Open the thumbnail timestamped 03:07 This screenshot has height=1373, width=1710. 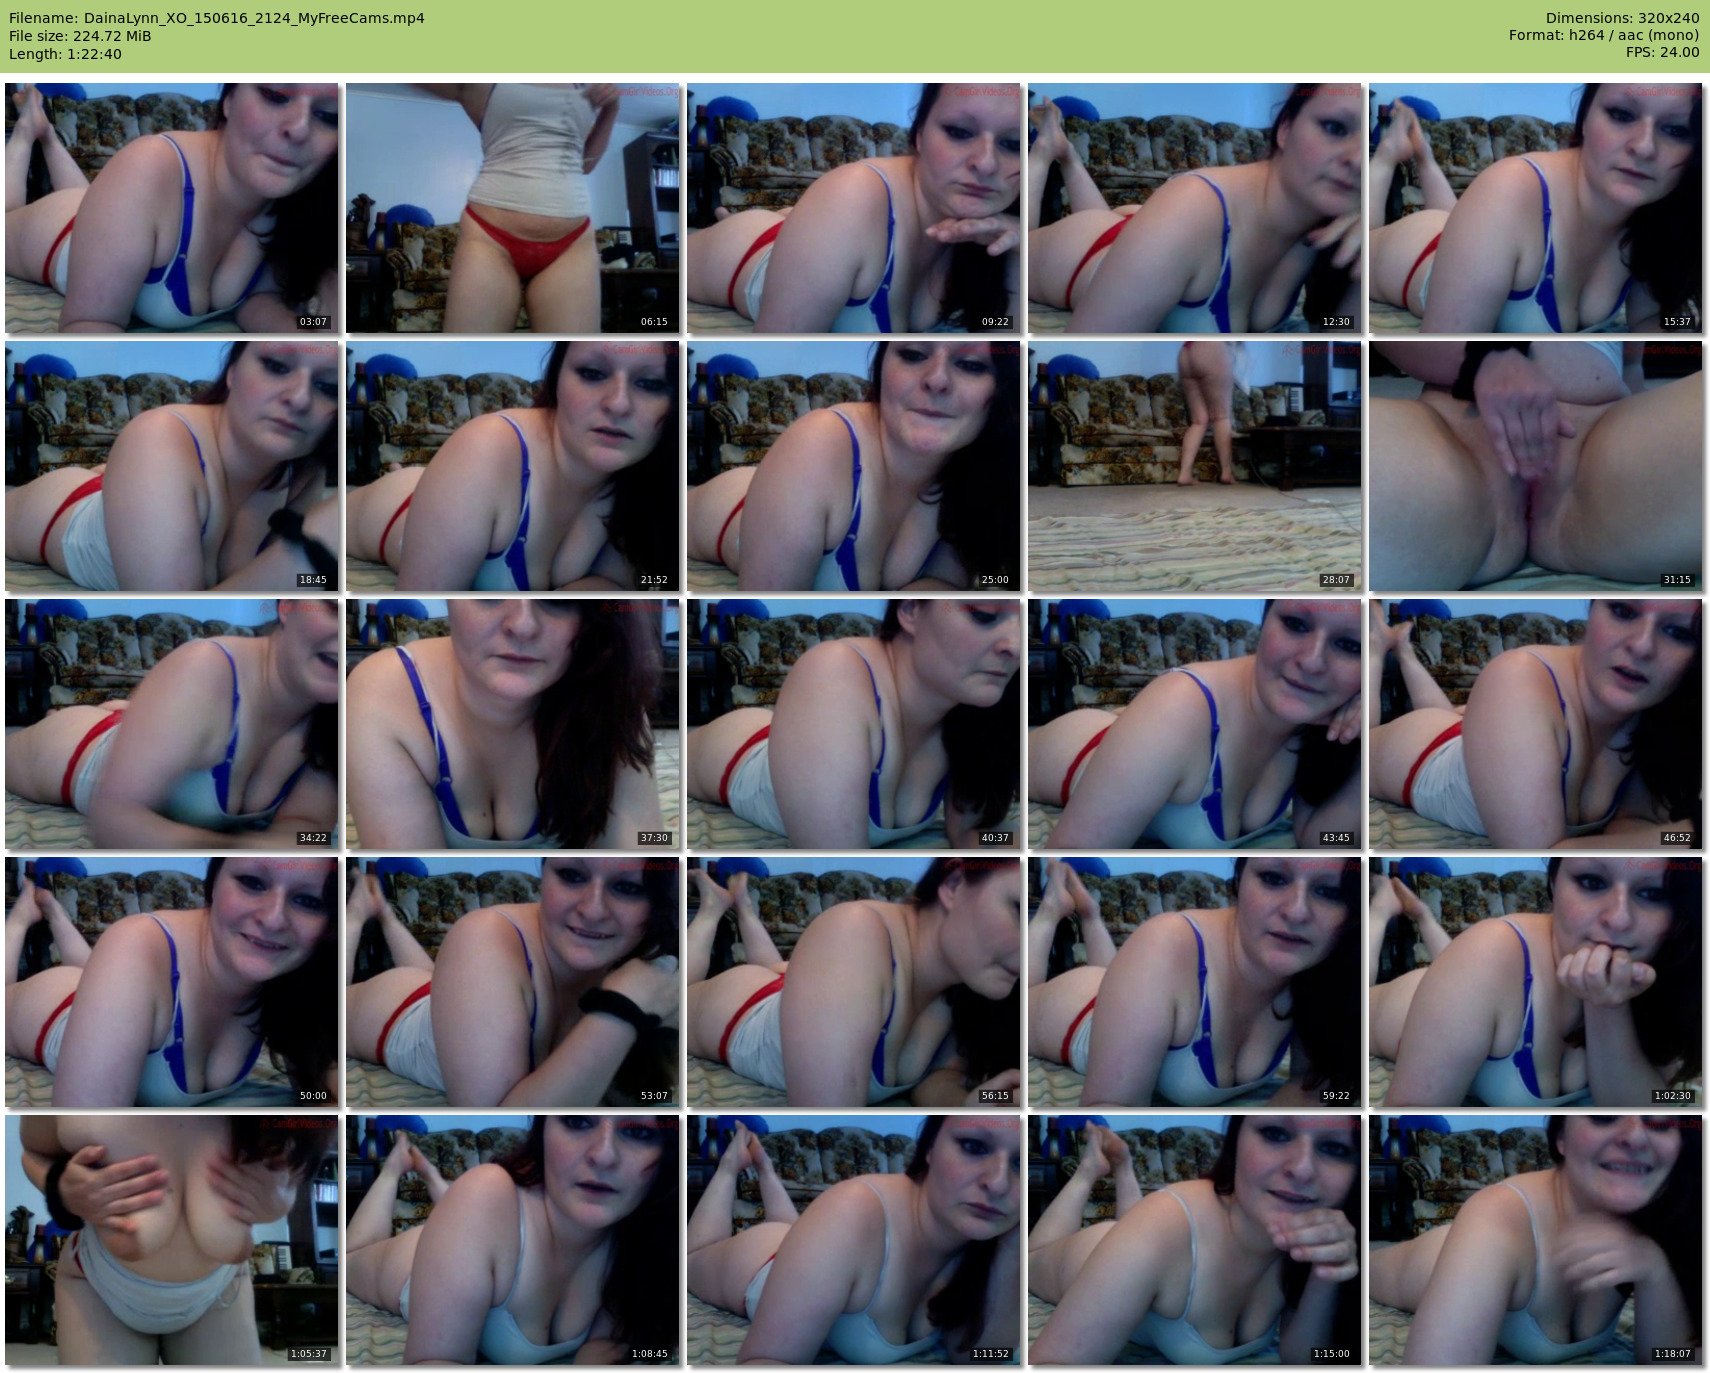[172, 208]
